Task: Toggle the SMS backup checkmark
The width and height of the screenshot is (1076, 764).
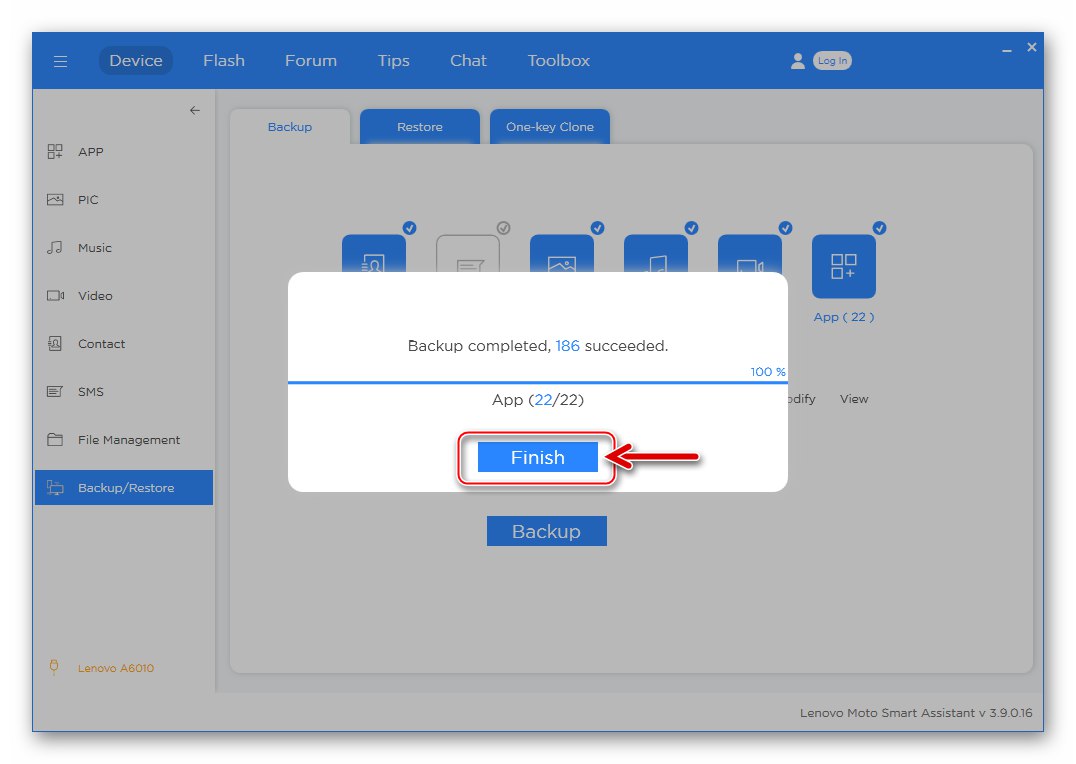Action: tap(504, 228)
